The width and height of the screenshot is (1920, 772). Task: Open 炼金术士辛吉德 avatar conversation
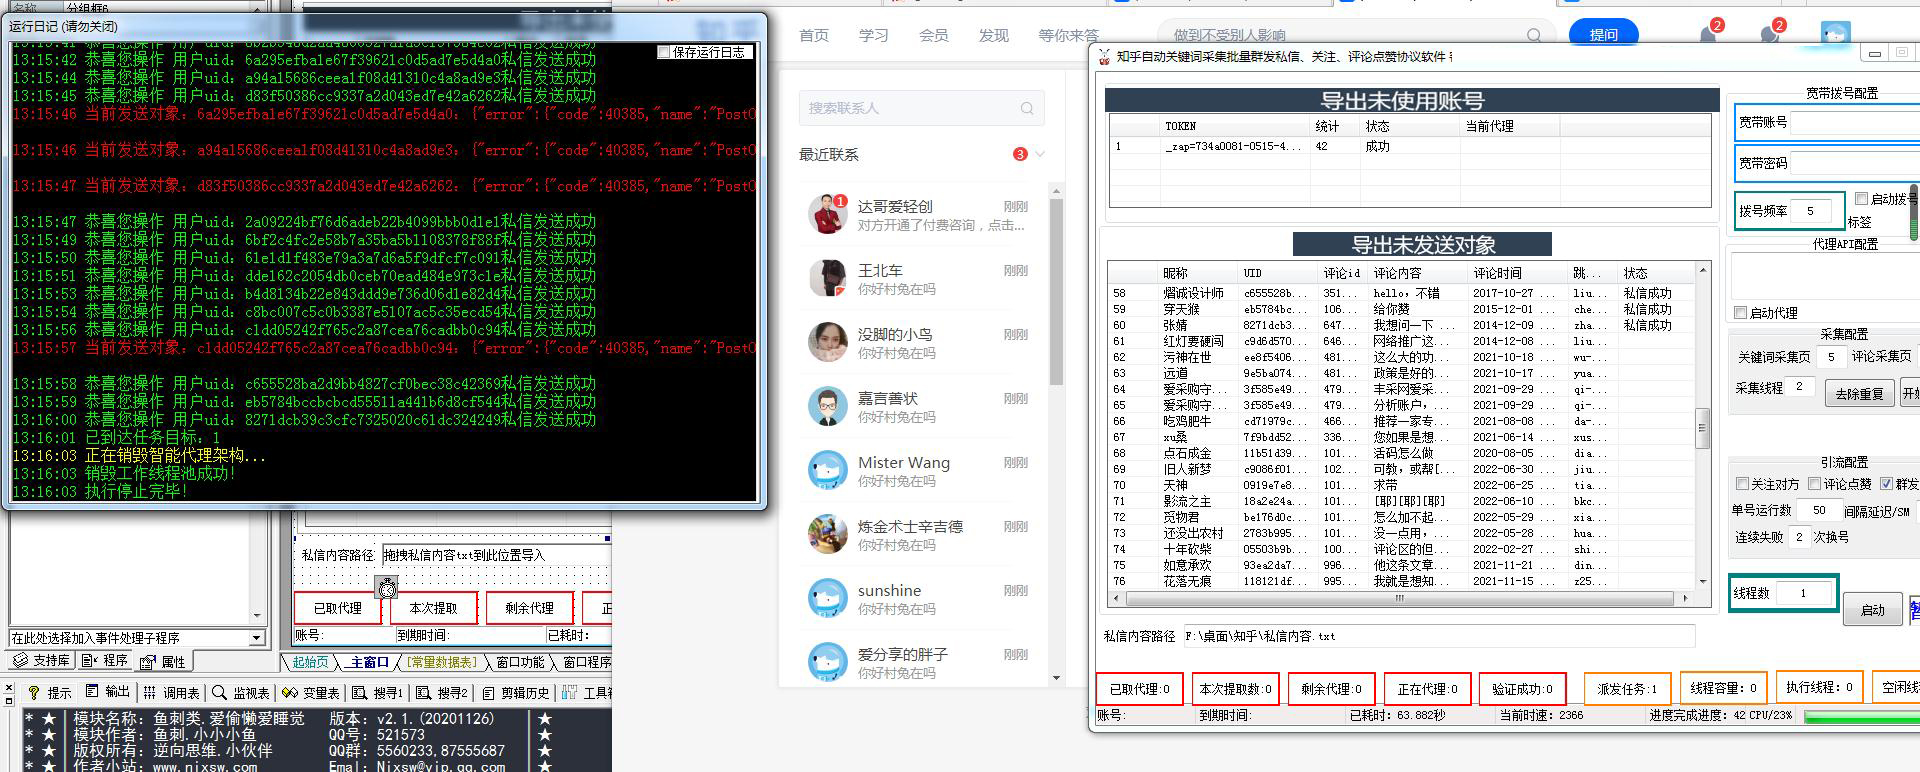(827, 534)
